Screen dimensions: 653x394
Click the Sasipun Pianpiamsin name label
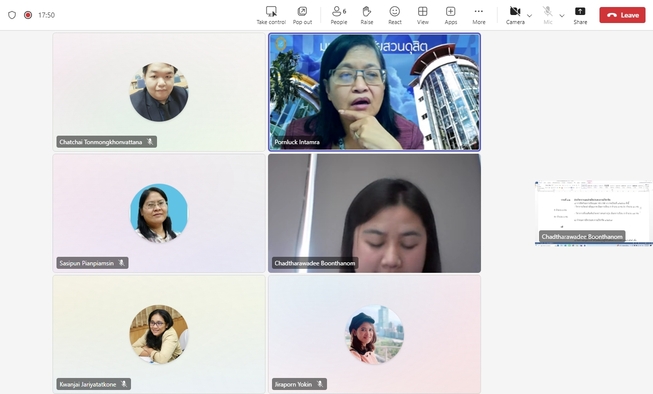coord(87,263)
